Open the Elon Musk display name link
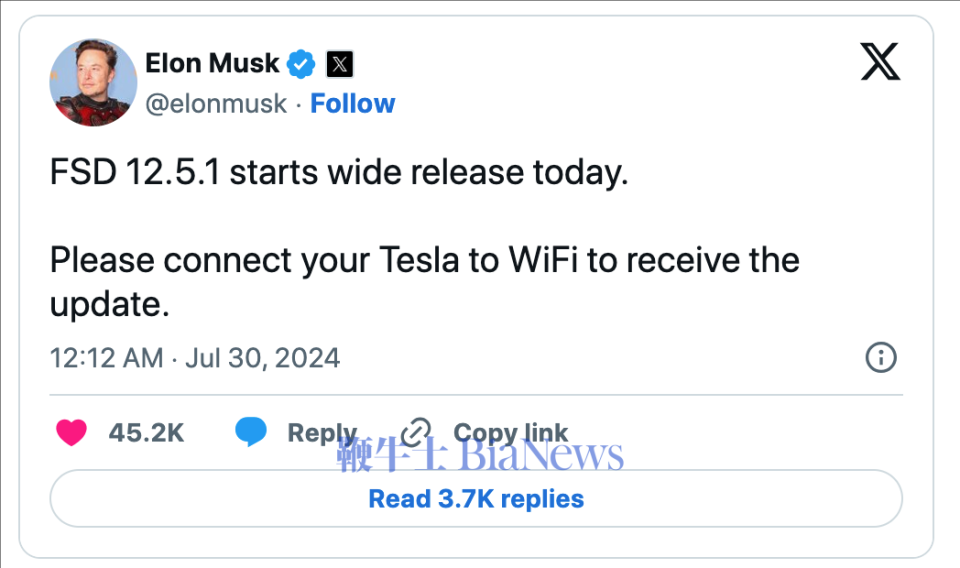Viewport: 960px width, 568px height. click(x=212, y=64)
